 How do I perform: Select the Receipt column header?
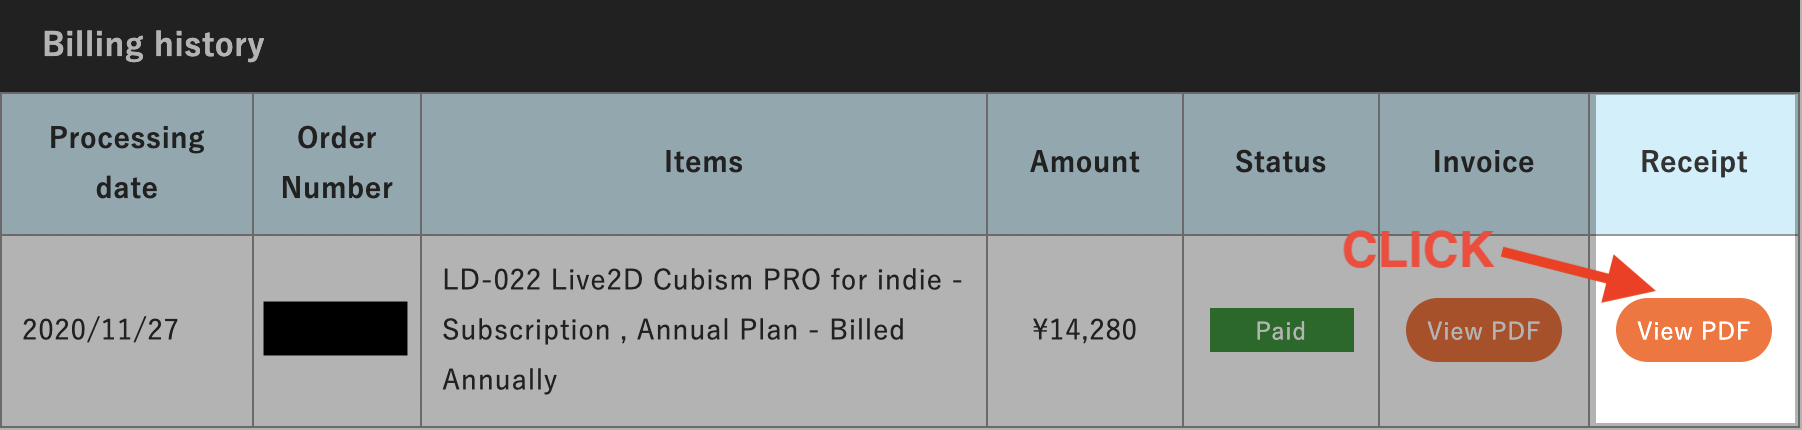(1695, 163)
